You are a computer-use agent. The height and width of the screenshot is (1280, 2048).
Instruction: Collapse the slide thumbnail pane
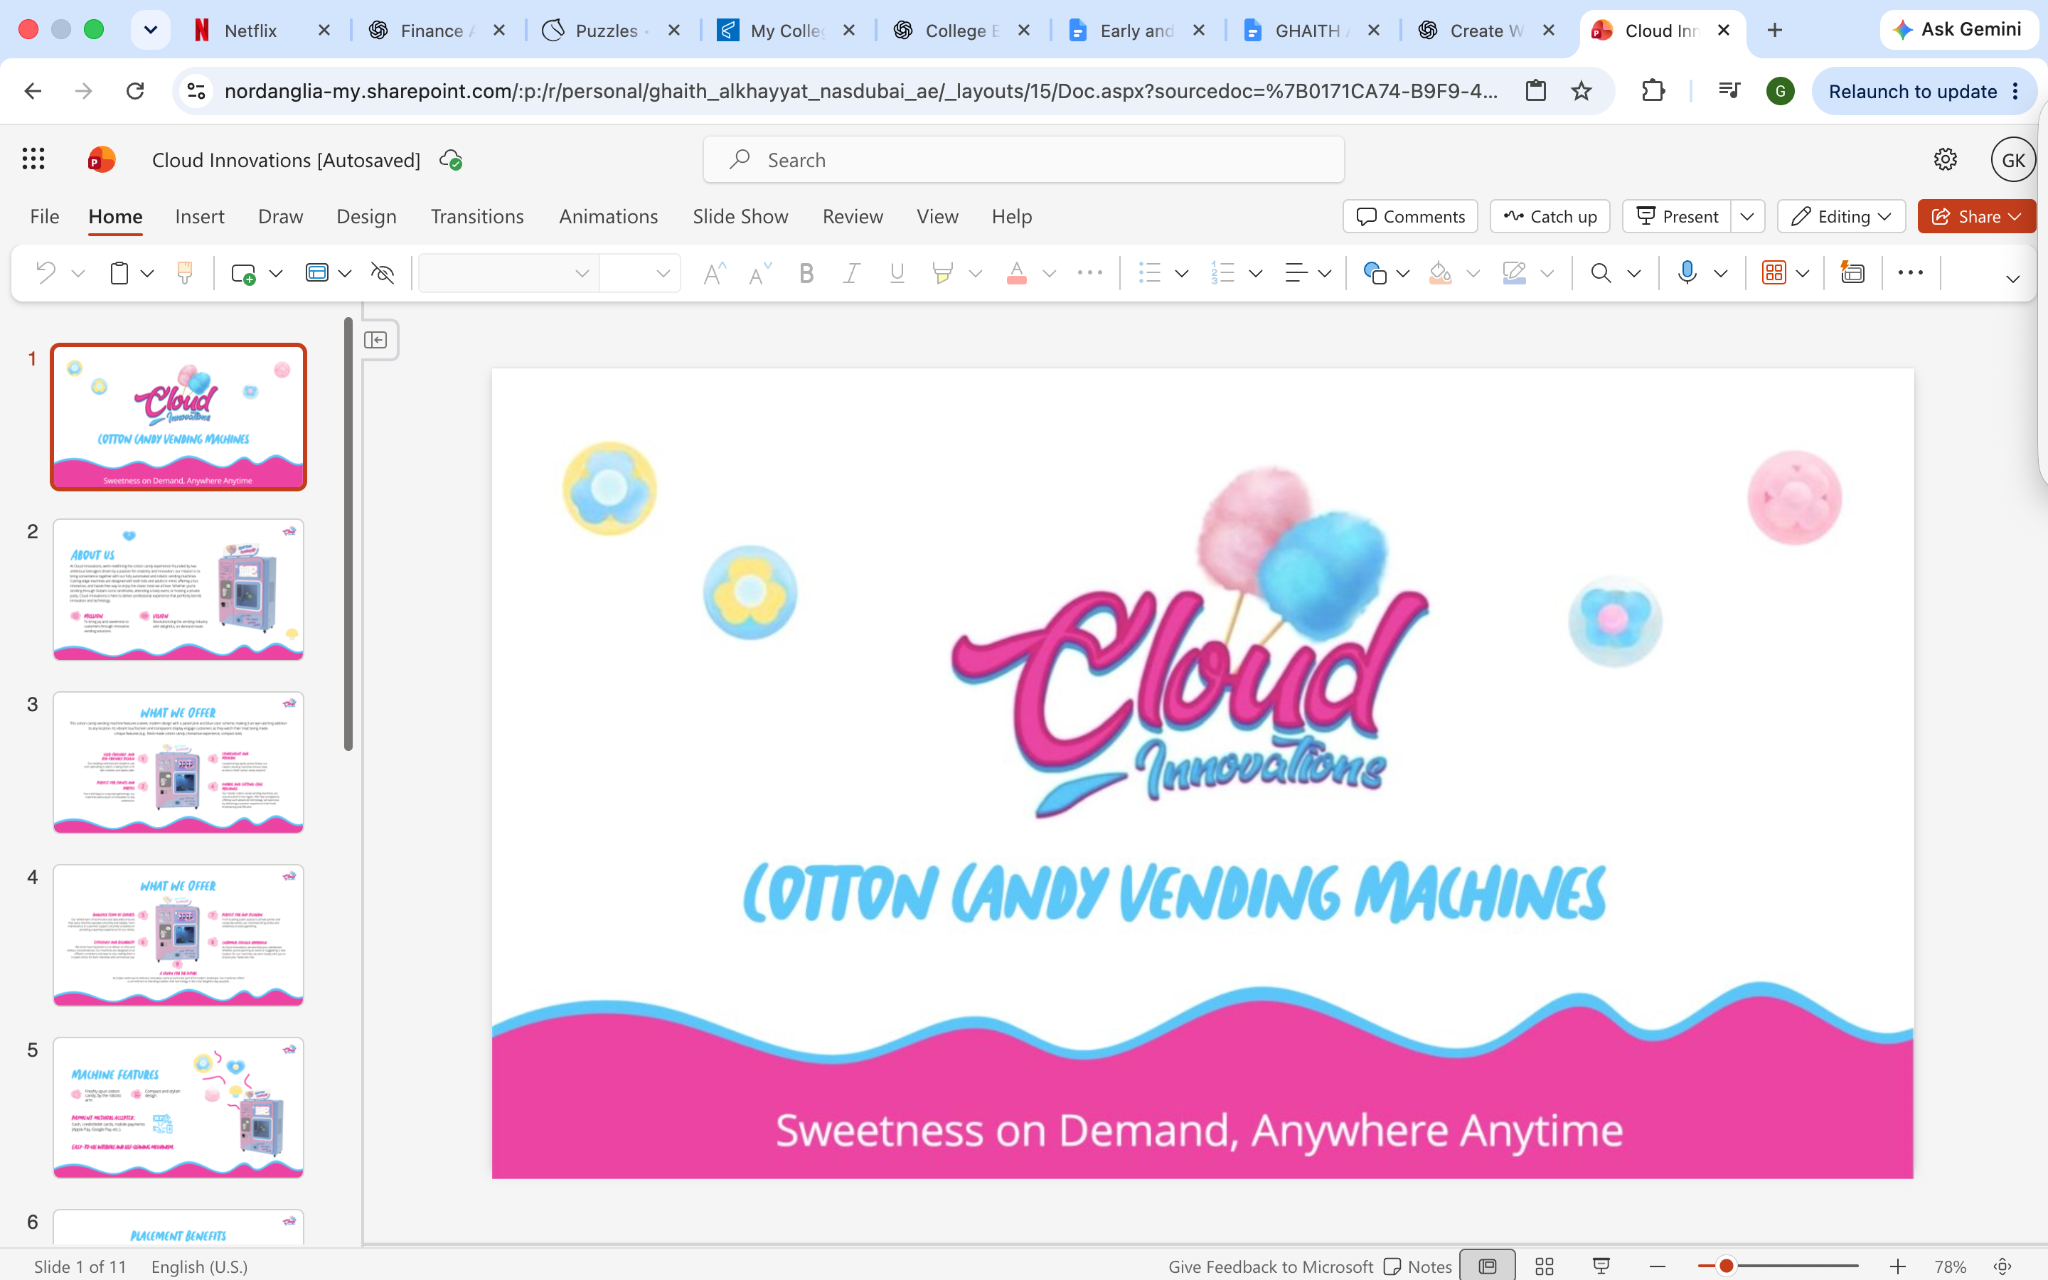click(376, 340)
